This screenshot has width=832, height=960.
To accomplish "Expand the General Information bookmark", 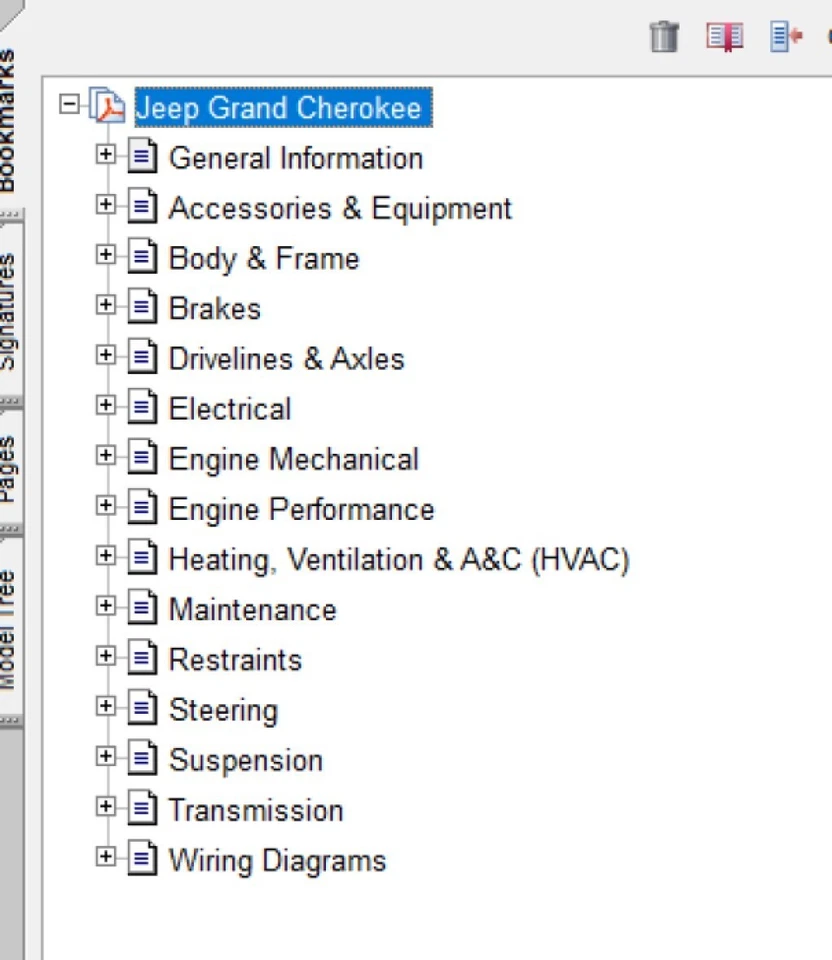I will 106,153.
